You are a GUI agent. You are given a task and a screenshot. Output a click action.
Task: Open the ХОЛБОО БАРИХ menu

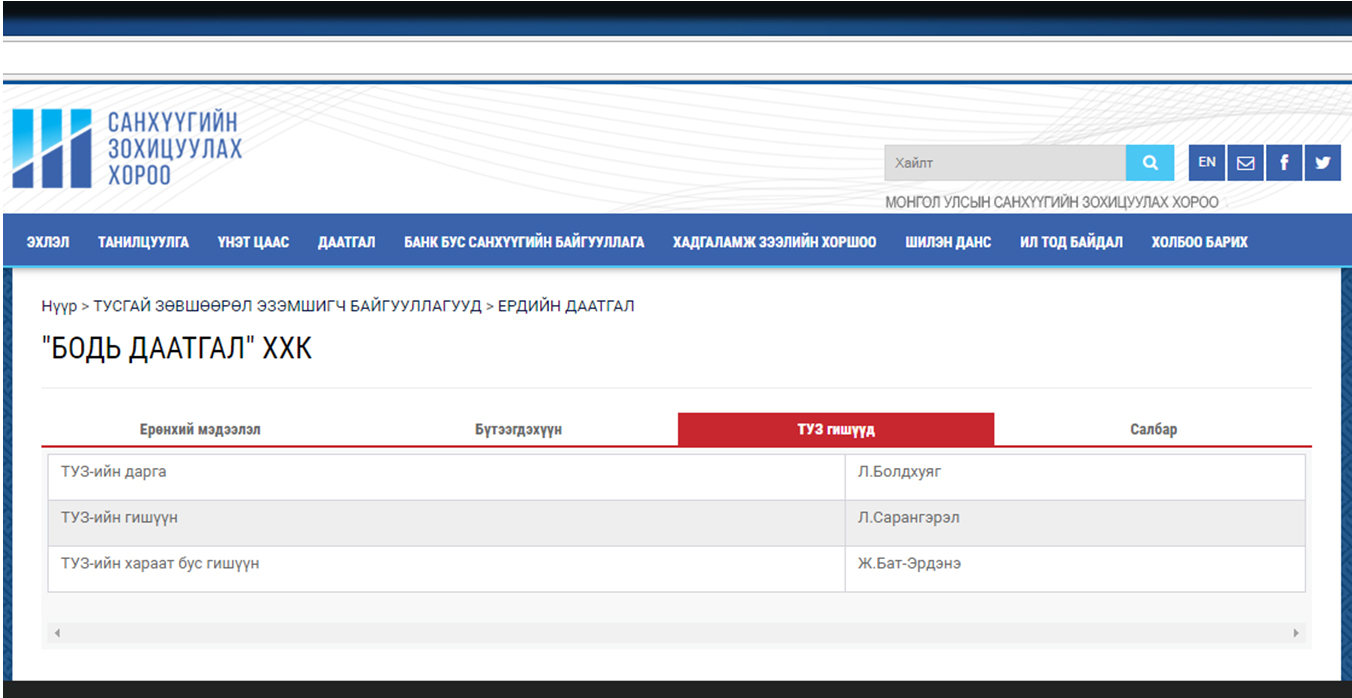(x=1199, y=242)
